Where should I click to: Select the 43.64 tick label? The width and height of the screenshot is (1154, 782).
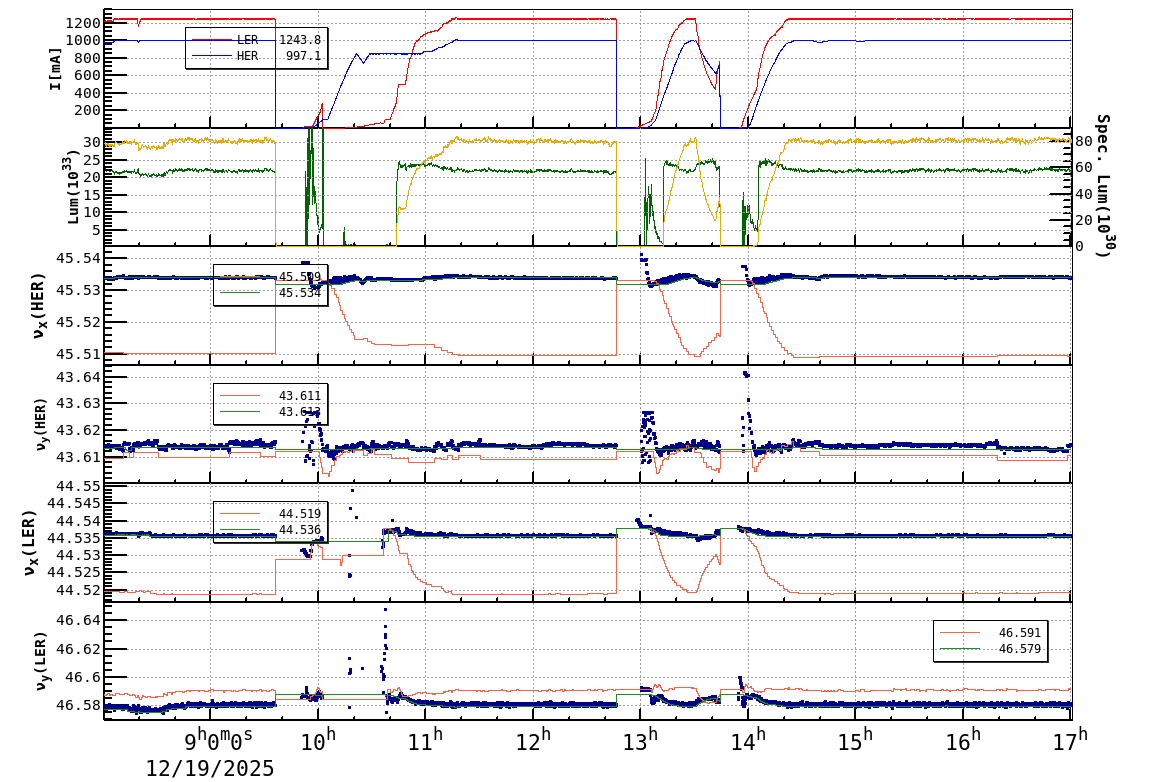tap(79, 377)
